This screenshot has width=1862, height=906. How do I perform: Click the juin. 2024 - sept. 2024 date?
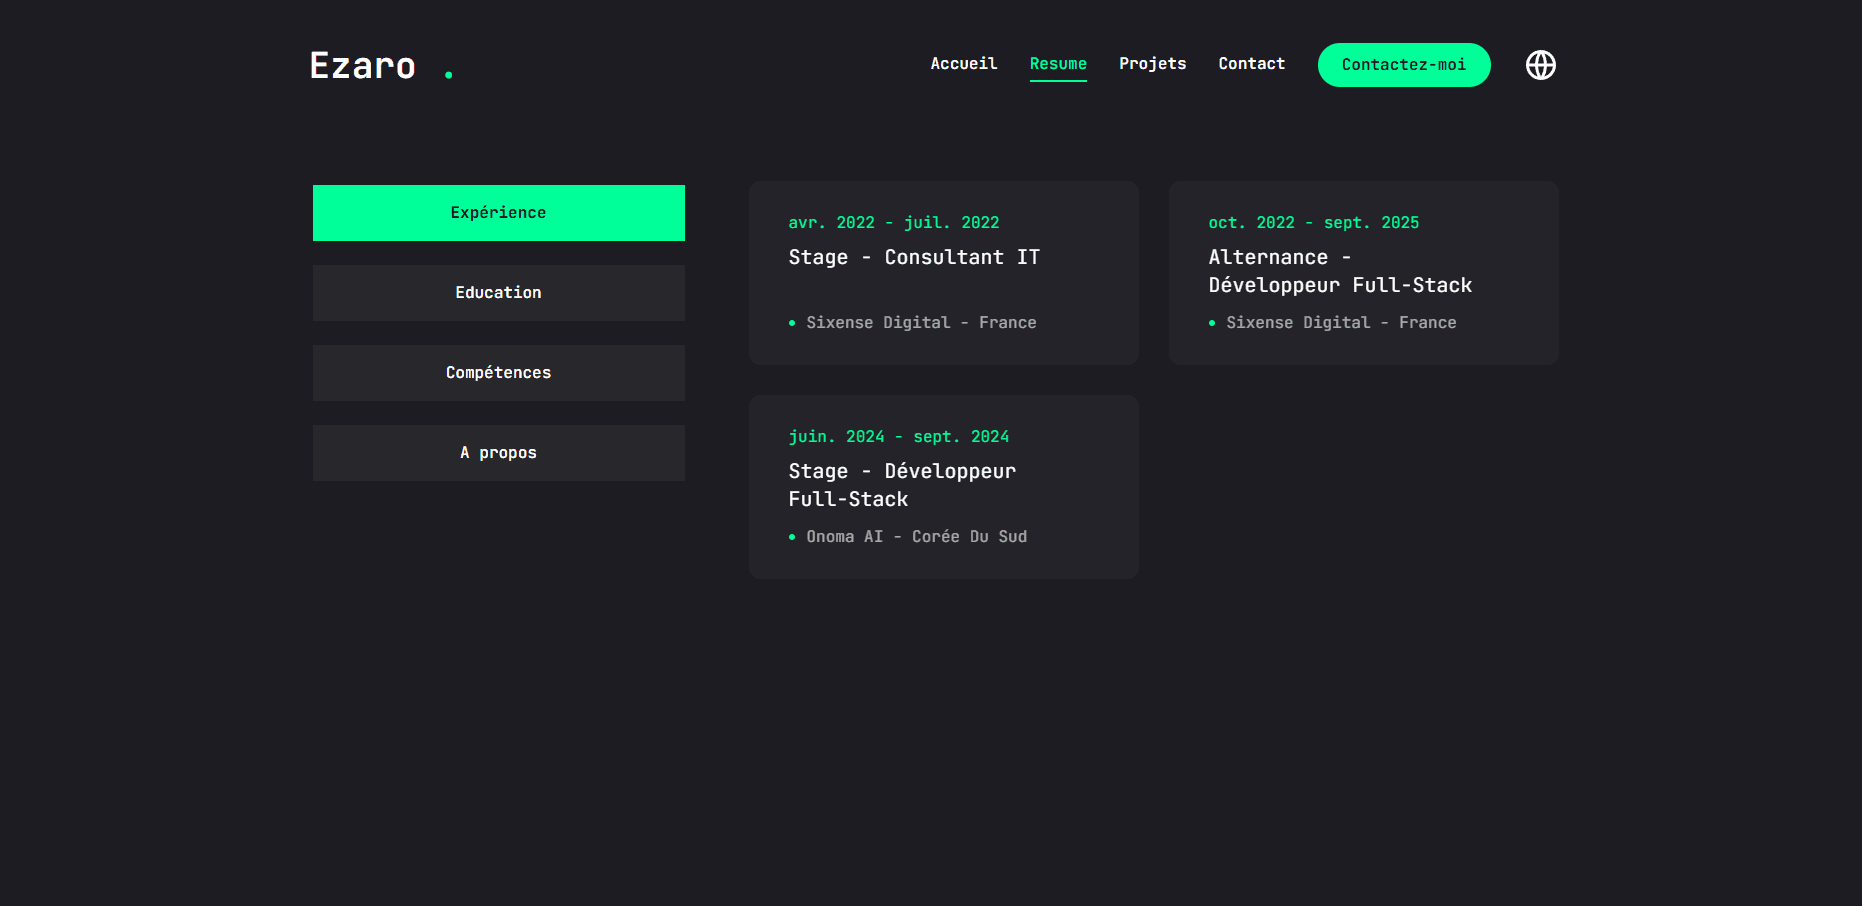coord(898,437)
